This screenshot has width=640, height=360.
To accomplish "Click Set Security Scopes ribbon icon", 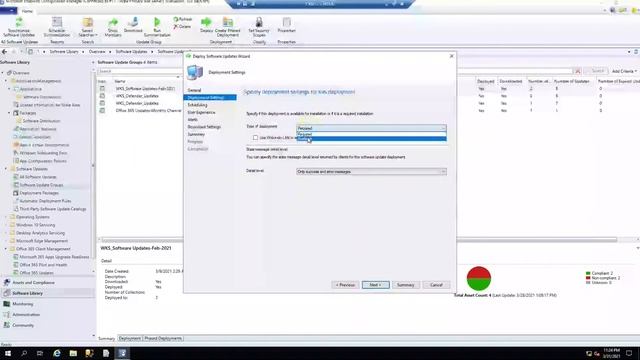I will (x=259, y=27).
